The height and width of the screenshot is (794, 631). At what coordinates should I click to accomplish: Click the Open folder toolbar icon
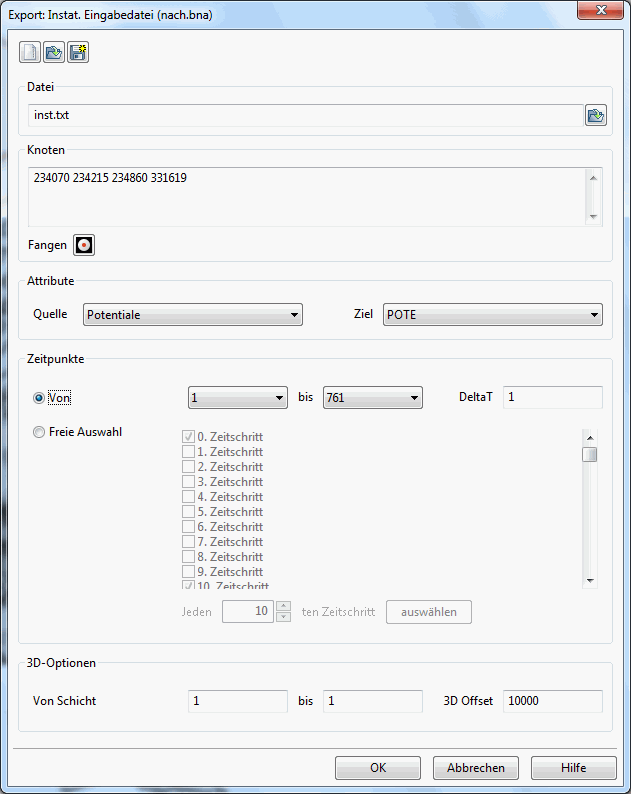pos(54,52)
